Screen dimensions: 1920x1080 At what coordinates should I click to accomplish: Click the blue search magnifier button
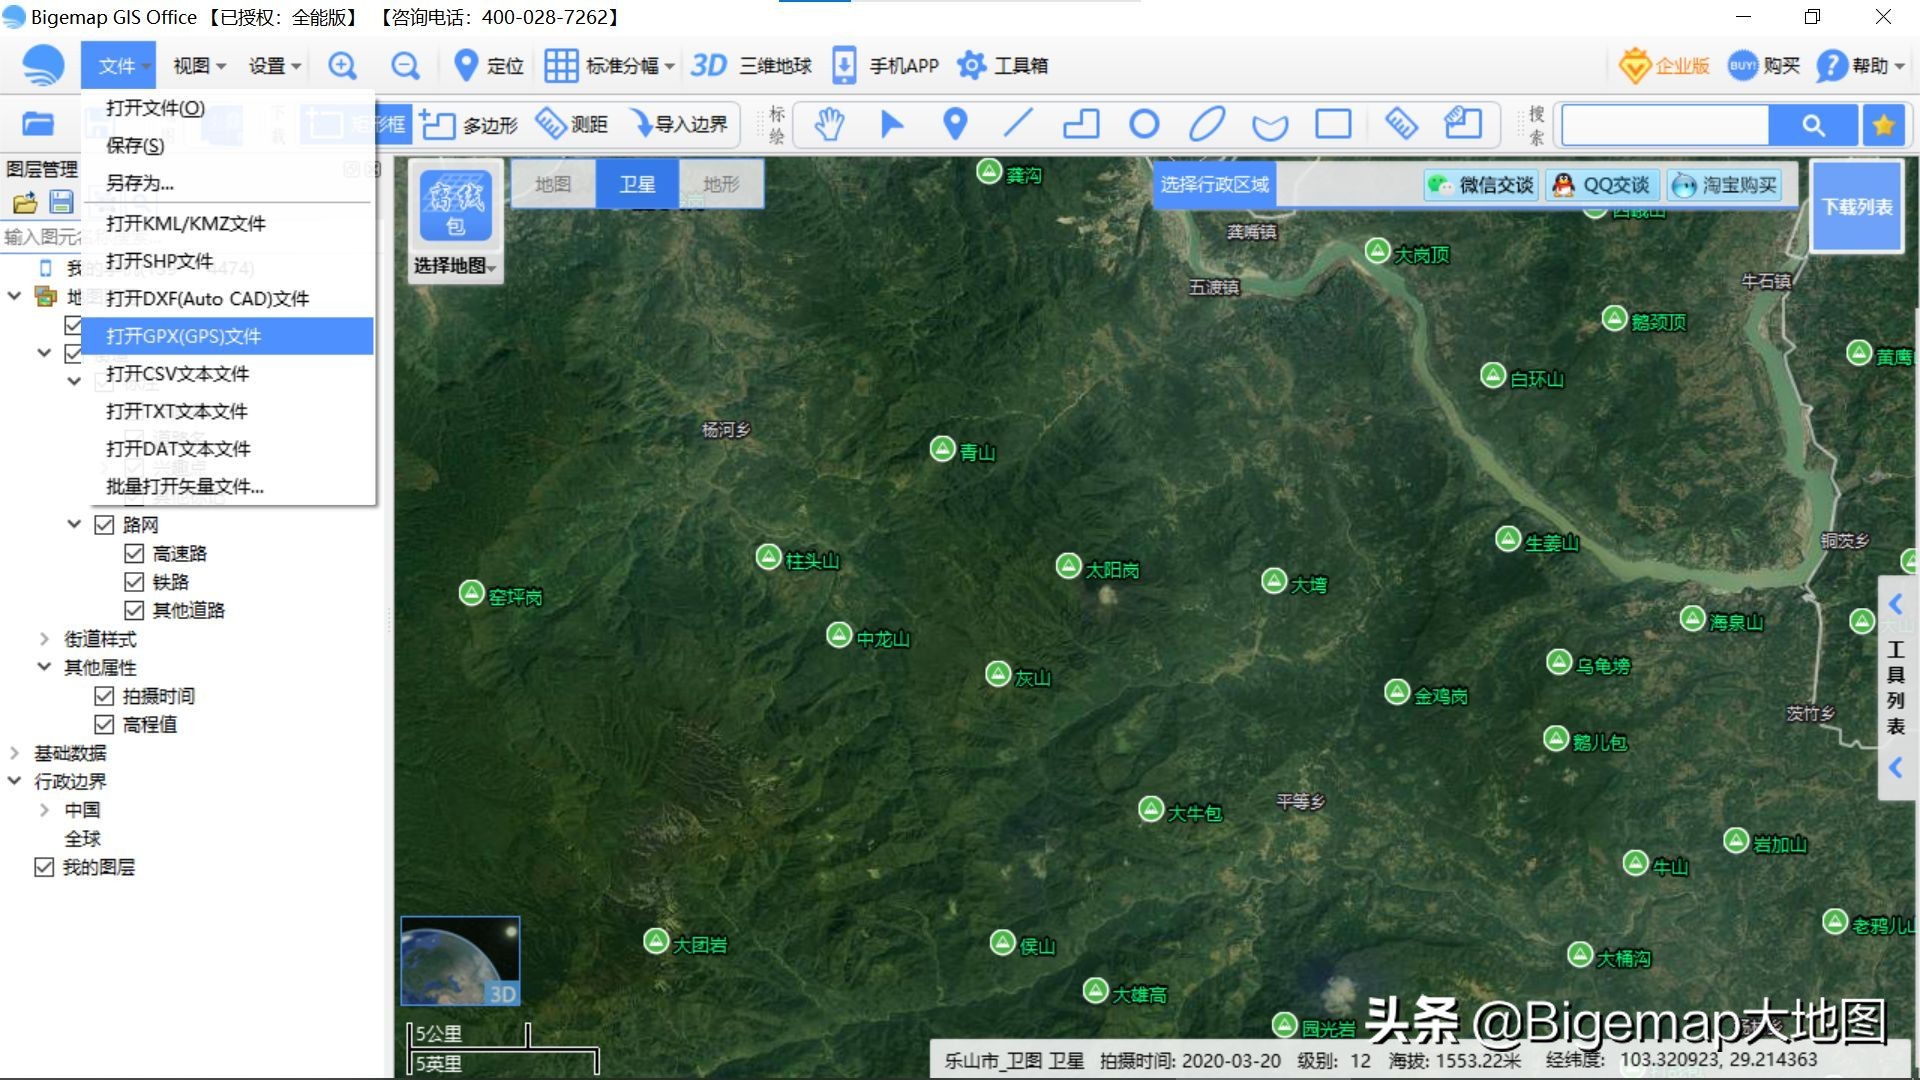[x=1814, y=125]
